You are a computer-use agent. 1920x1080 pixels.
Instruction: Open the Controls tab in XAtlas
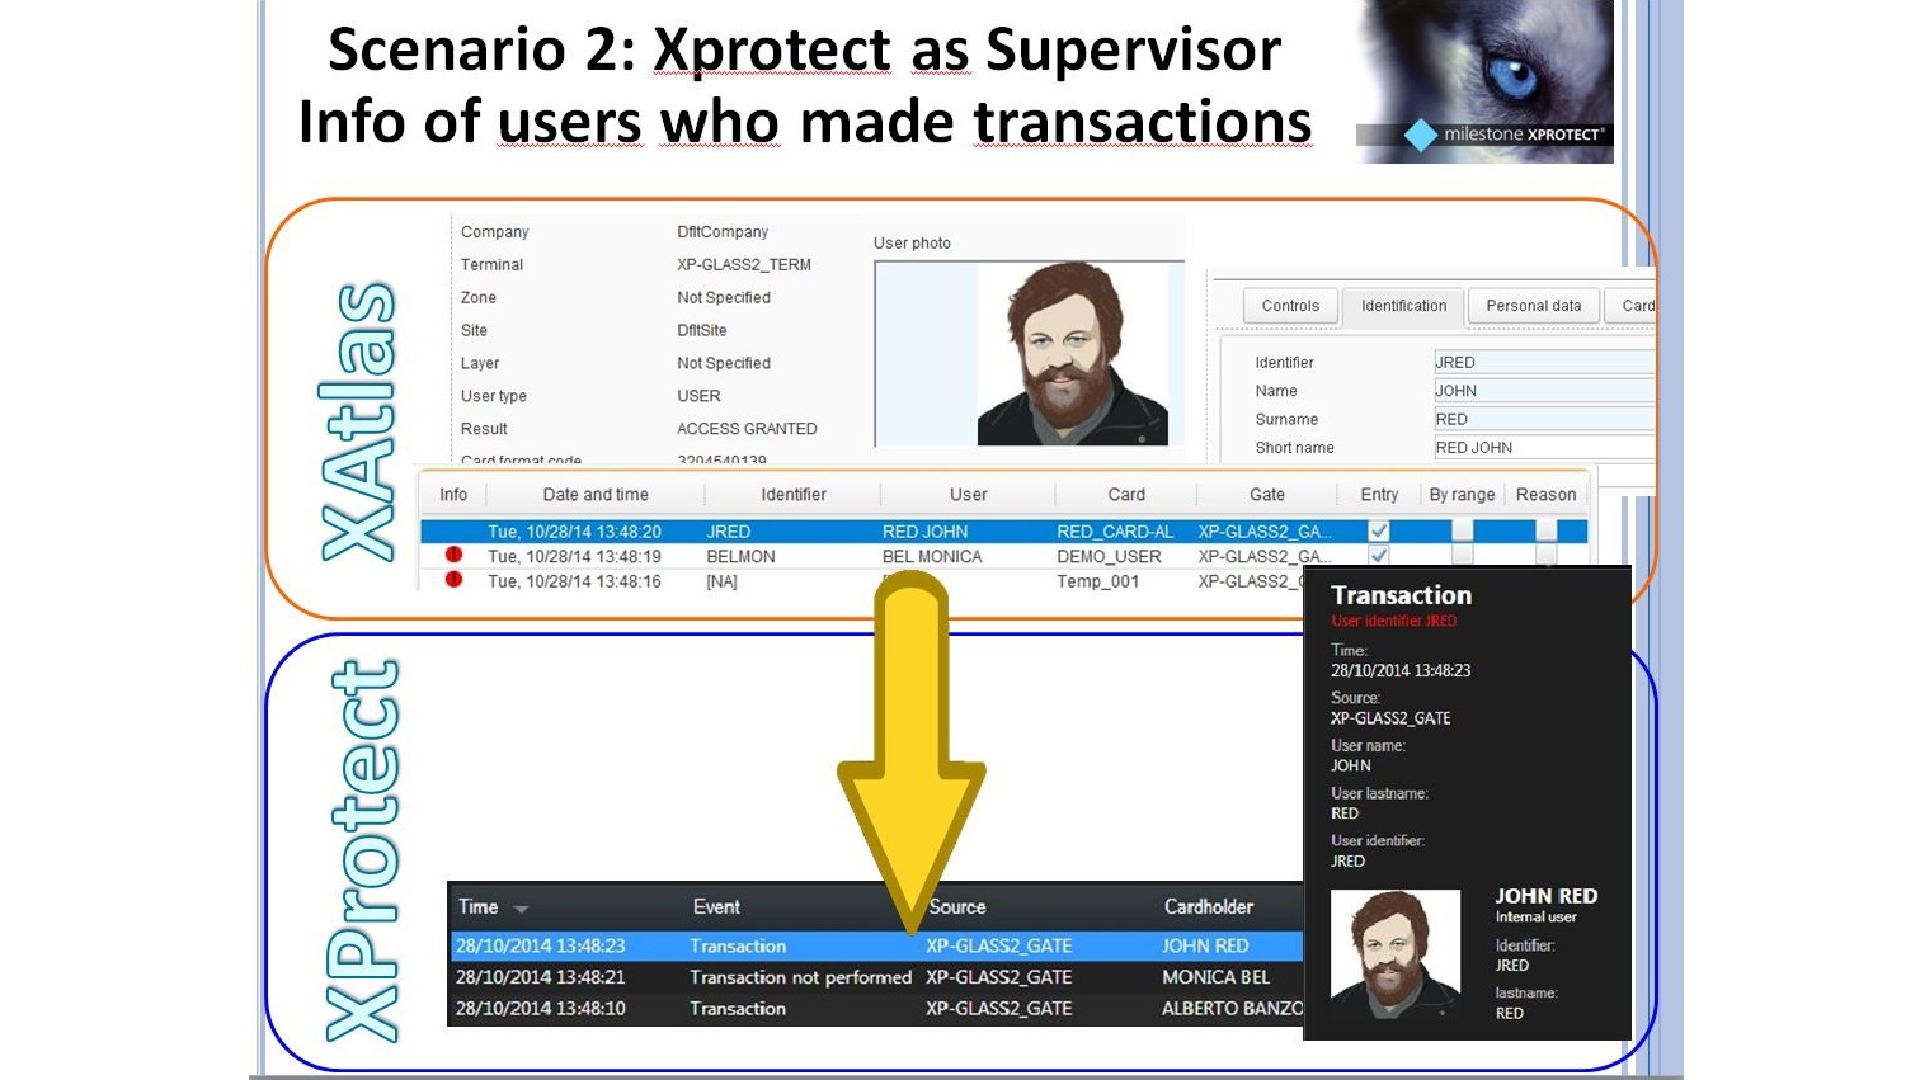click(1290, 306)
